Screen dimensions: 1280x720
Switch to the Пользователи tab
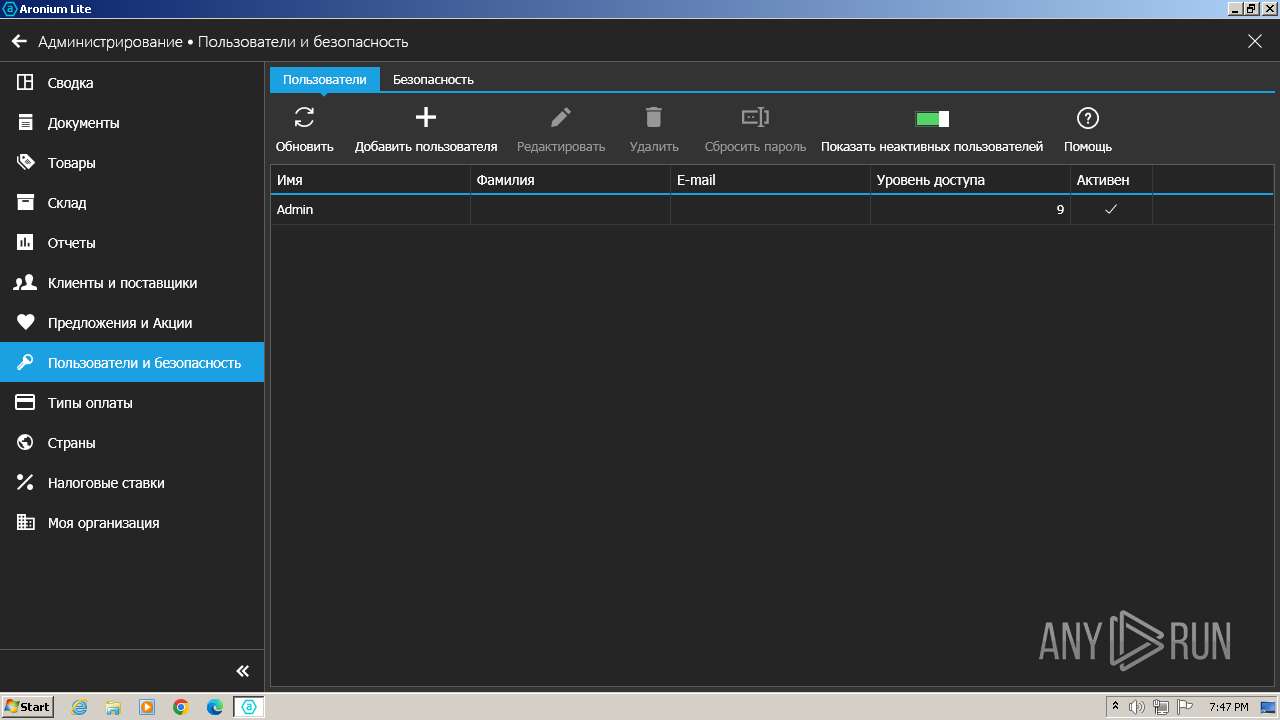(325, 79)
